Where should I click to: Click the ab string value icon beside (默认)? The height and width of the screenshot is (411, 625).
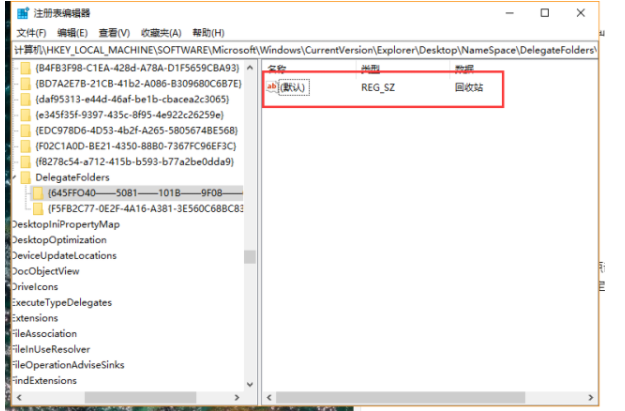click(271, 87)
